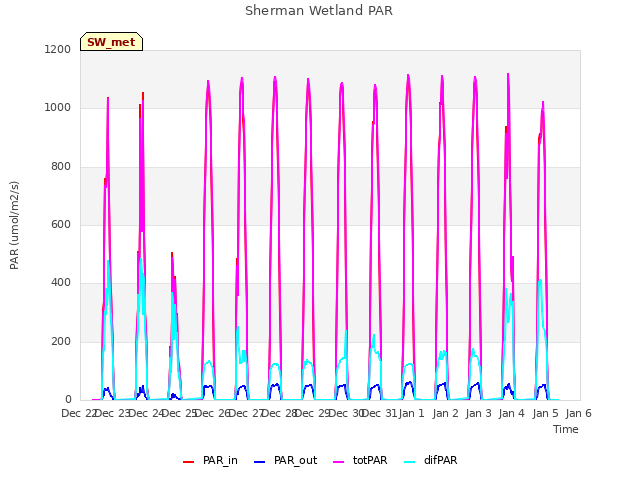Viewport: 640px width, 480px height.
Task: Click the 1200 y-axis tick label
Action: (x=58, y=49)
